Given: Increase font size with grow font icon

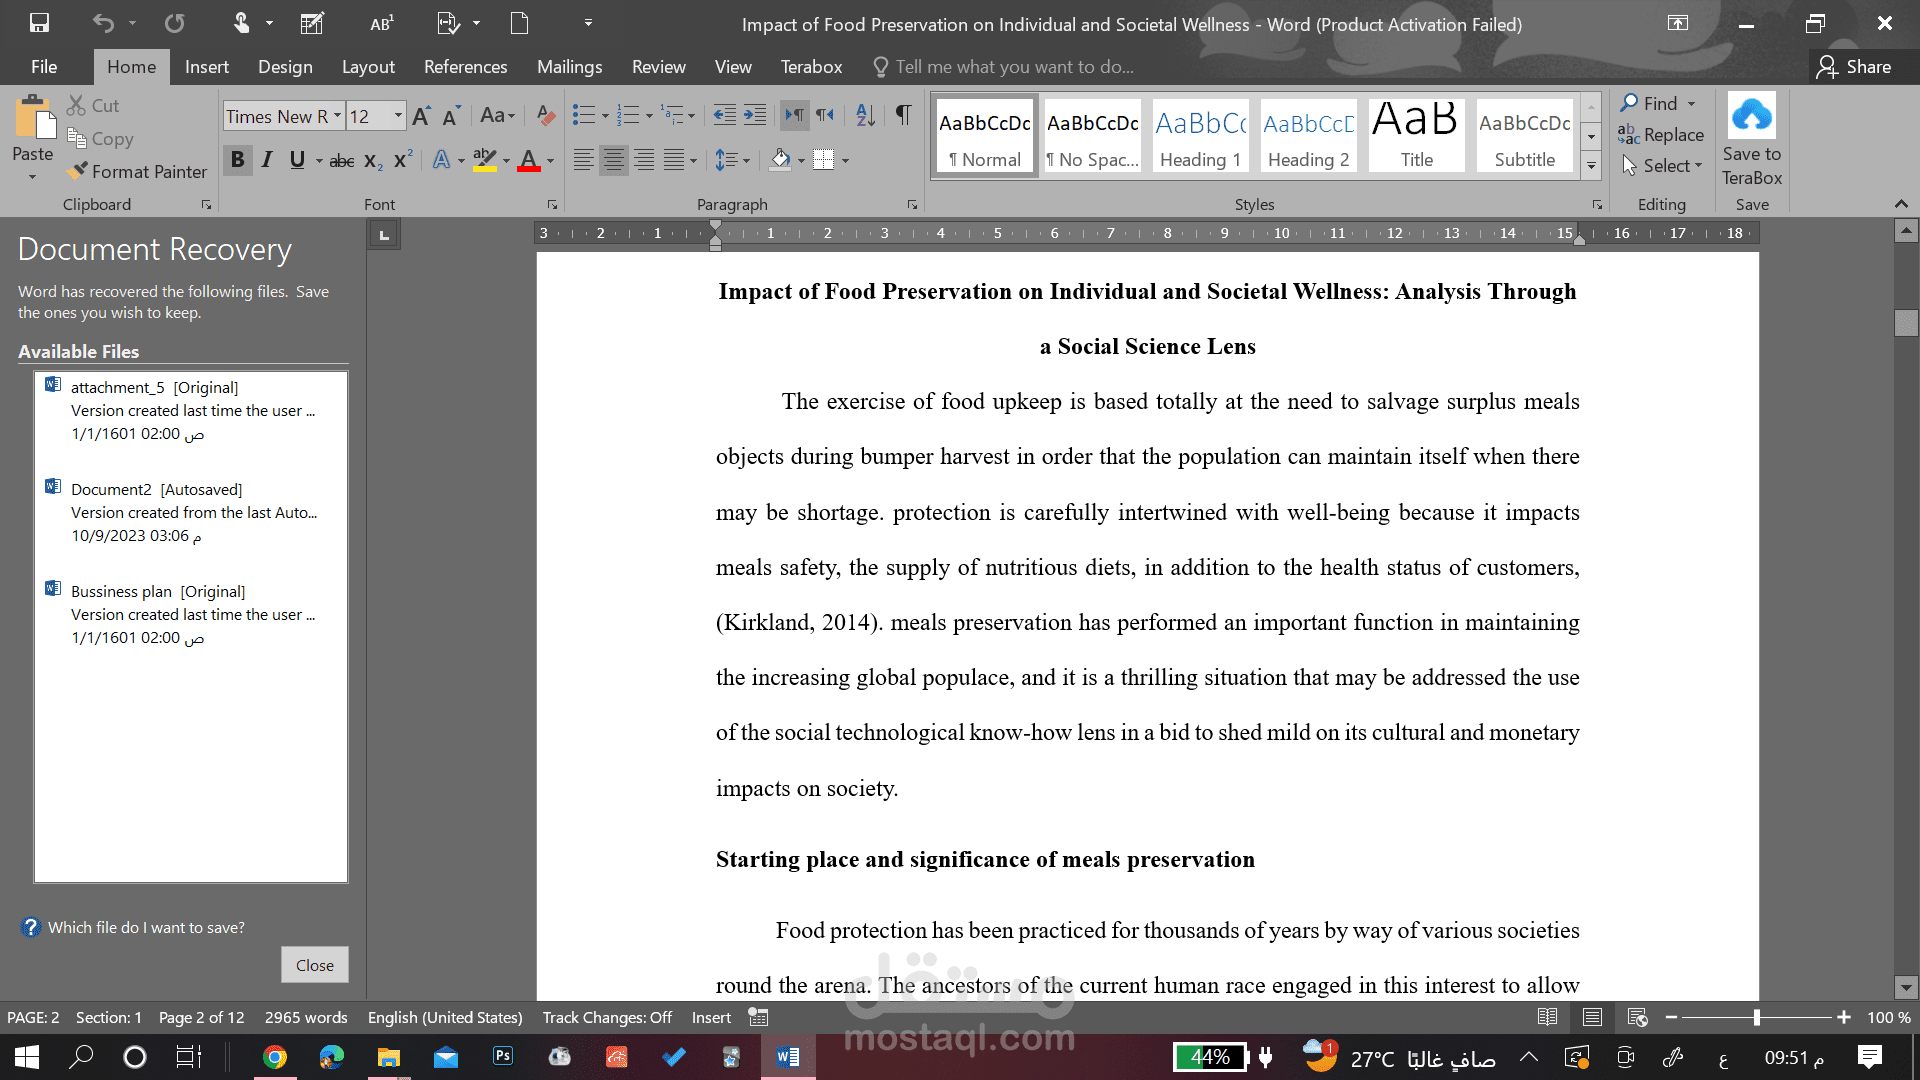Looking at the screenshot, I should pos(421,116).
